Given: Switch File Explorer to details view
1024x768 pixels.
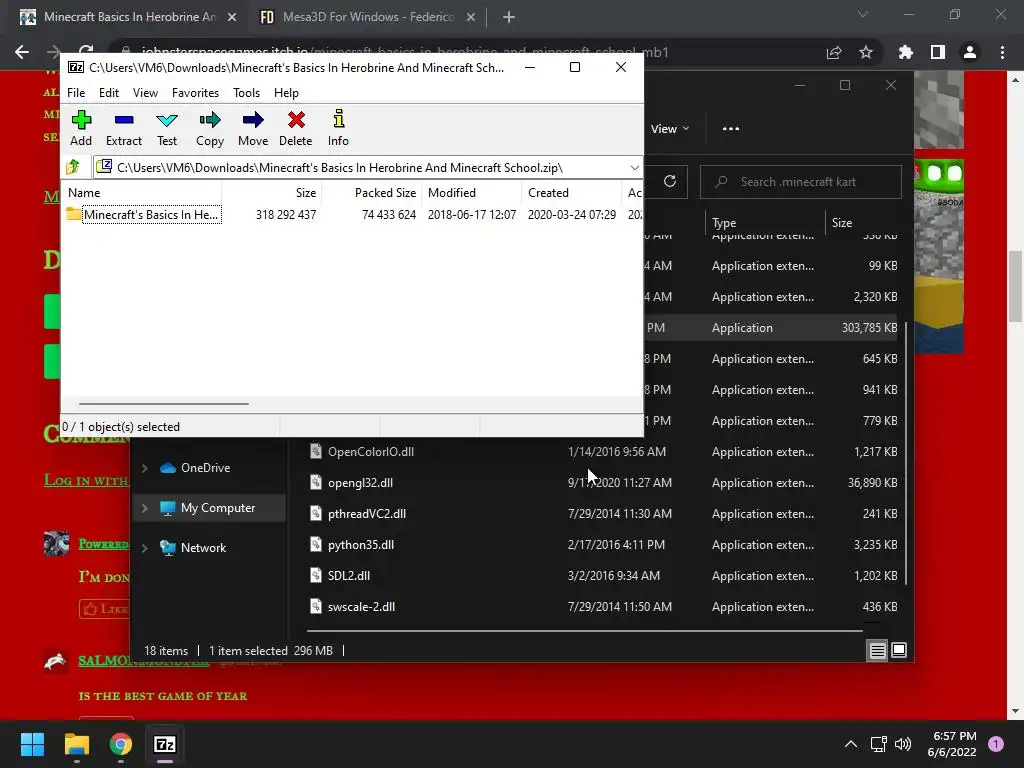Looking at the screenshot, I should pyautogui.click(x=877, y=650).
